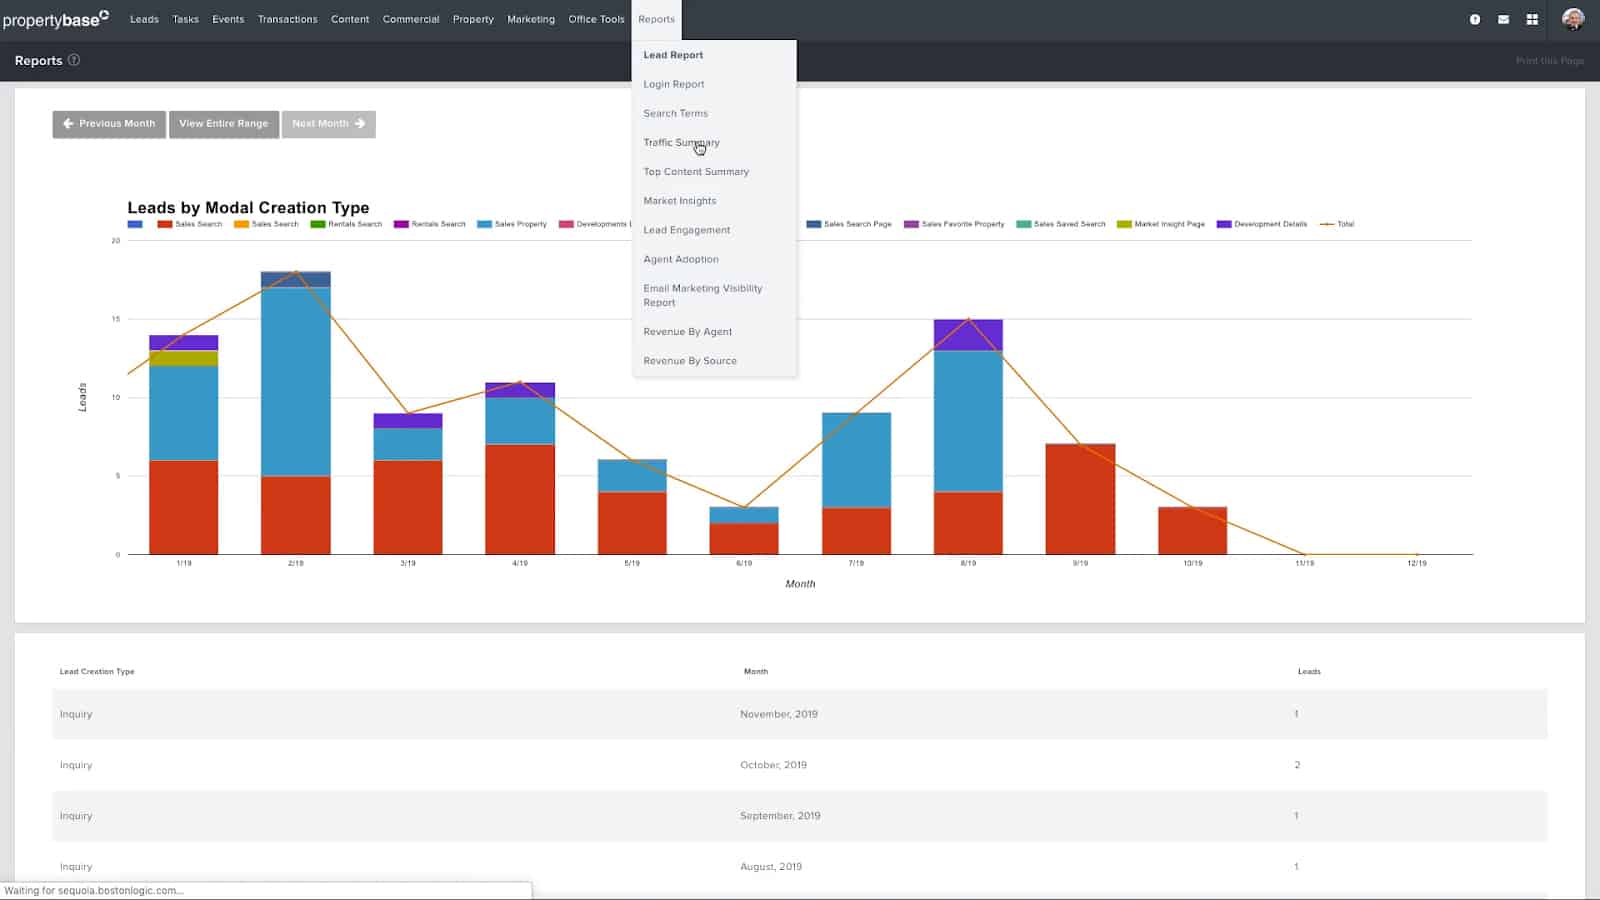Click the red segment of 9/19 bar

(1080, 499)
